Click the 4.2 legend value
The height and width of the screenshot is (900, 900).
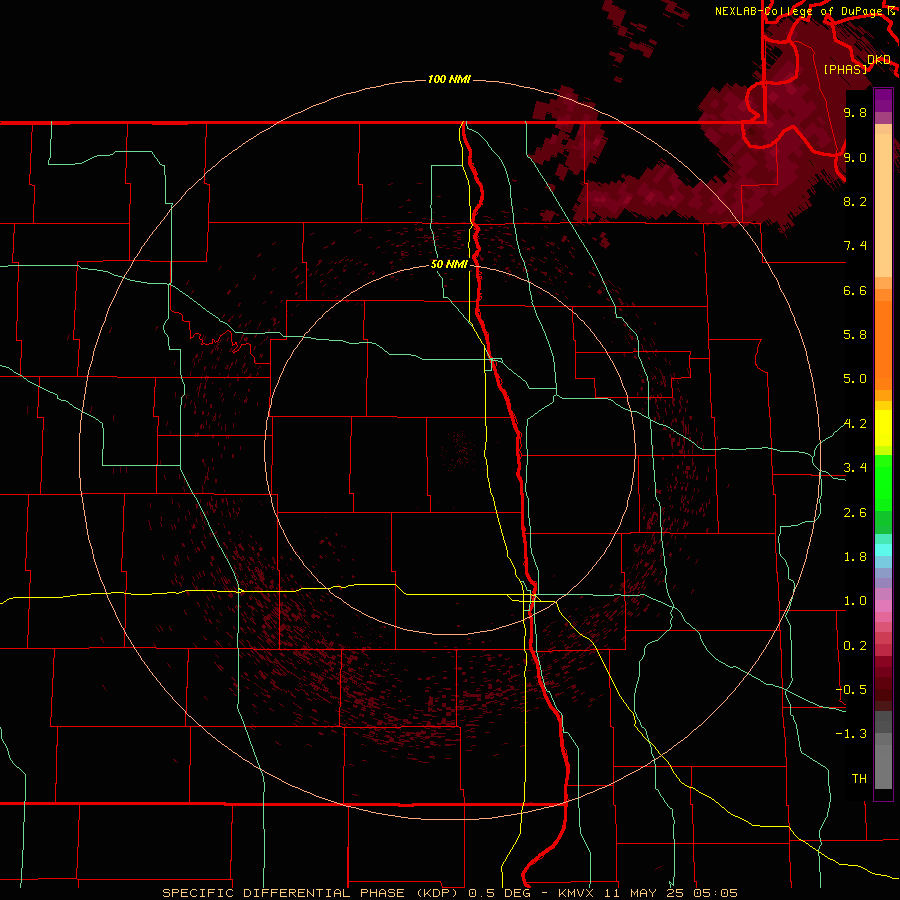pos(855,424)
